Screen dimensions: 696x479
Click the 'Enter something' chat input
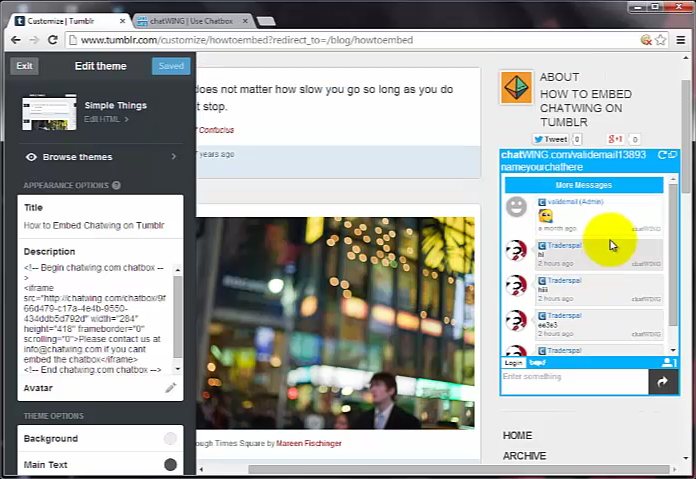tap(575, 381)
